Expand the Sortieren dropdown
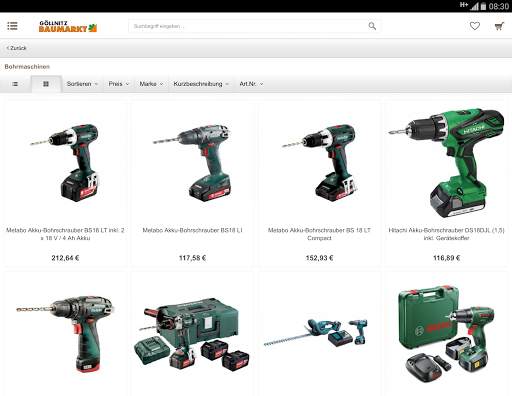The image size is (512, 396). [x=82, y=84]
